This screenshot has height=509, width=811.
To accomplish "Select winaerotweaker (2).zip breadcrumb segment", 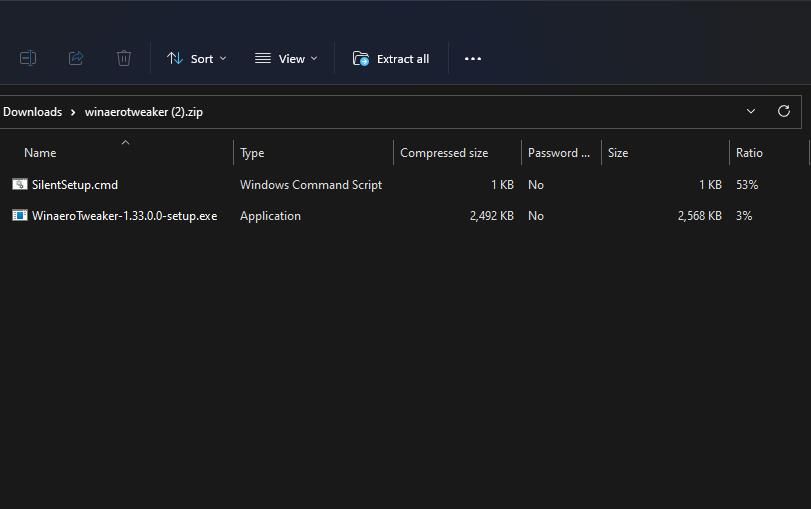I will coord(143,112).
